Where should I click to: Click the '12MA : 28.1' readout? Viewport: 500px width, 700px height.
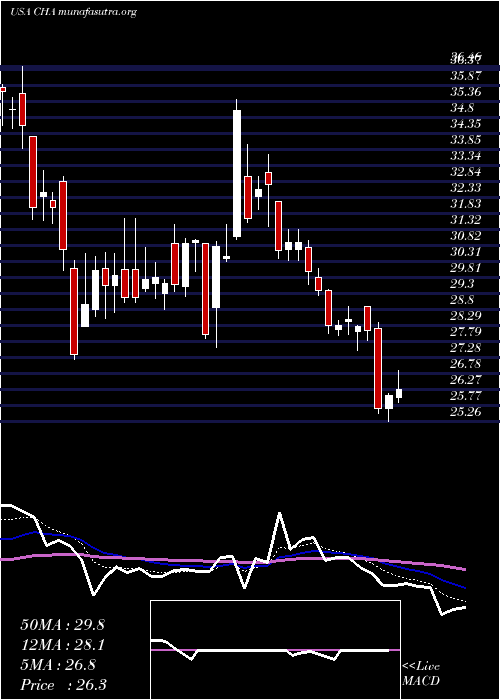click(x=63, y=645)
